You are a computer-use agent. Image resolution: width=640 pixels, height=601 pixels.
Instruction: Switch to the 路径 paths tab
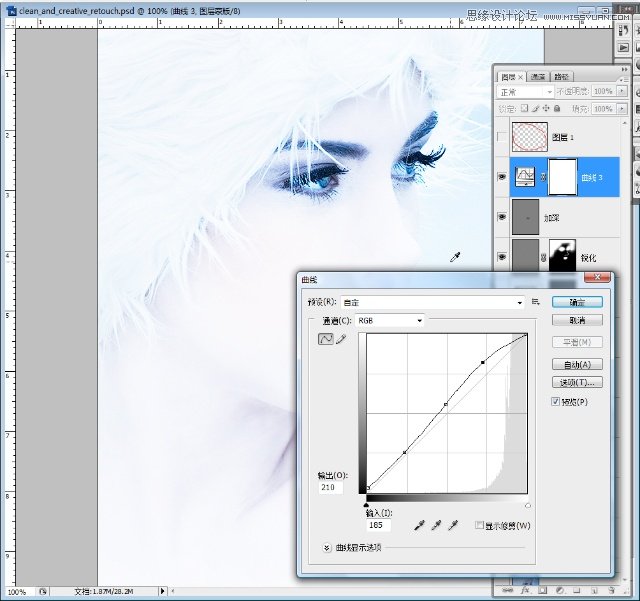pyautogui.click(x=562, y=77)
